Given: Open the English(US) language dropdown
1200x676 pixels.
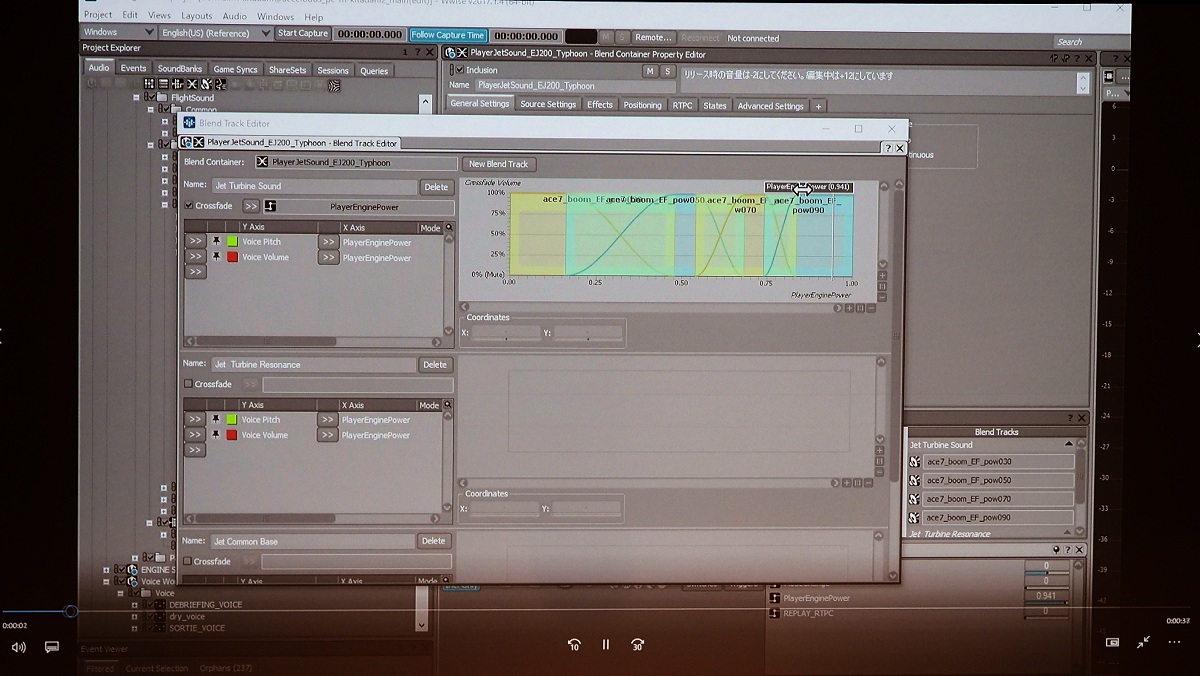Looking at the screenshot, I should pyautogui.click(x=215, y=33).
